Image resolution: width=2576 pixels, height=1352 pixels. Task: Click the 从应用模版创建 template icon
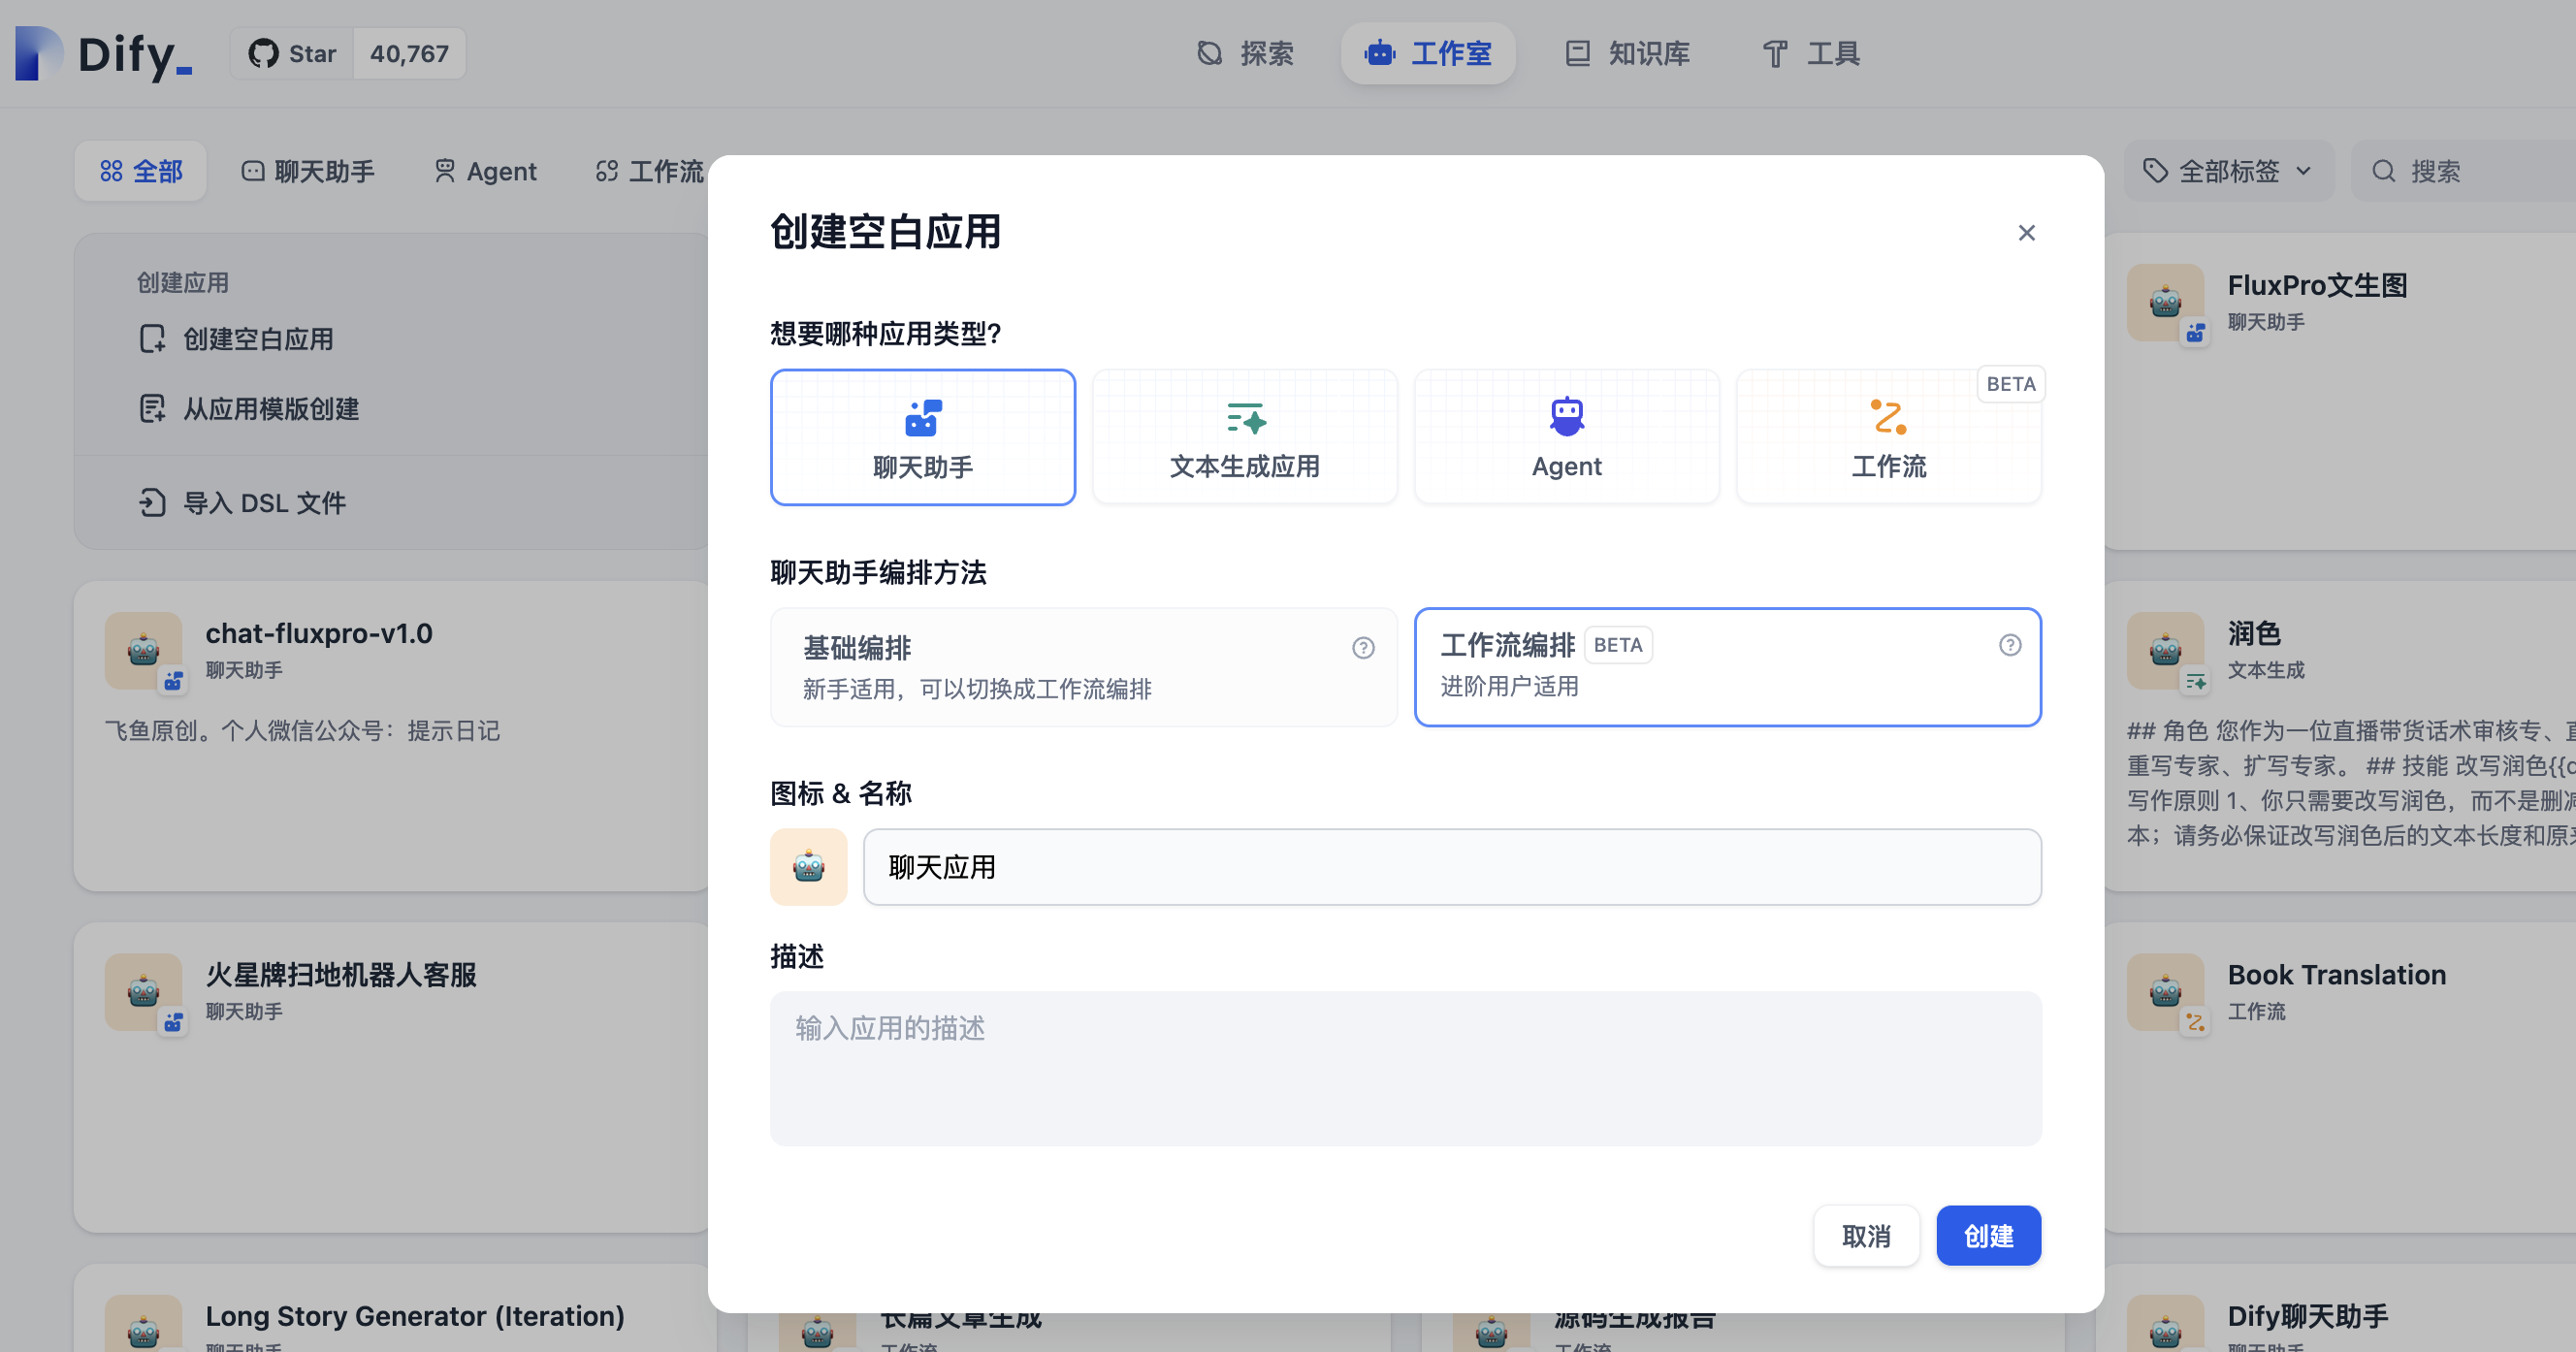(x=152, y=409)
